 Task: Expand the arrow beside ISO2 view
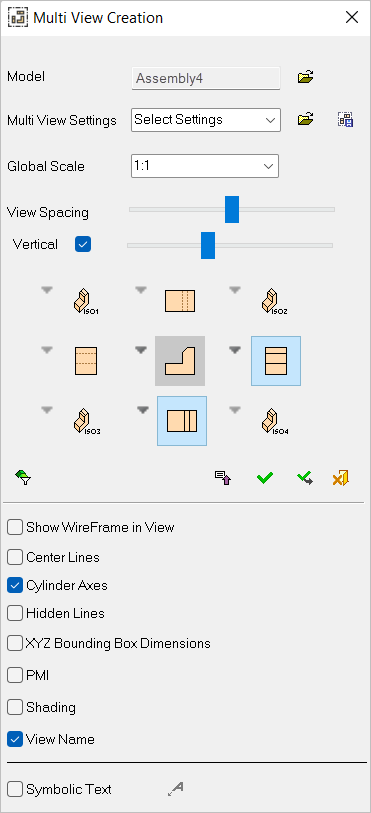click(x=235, y=290)
